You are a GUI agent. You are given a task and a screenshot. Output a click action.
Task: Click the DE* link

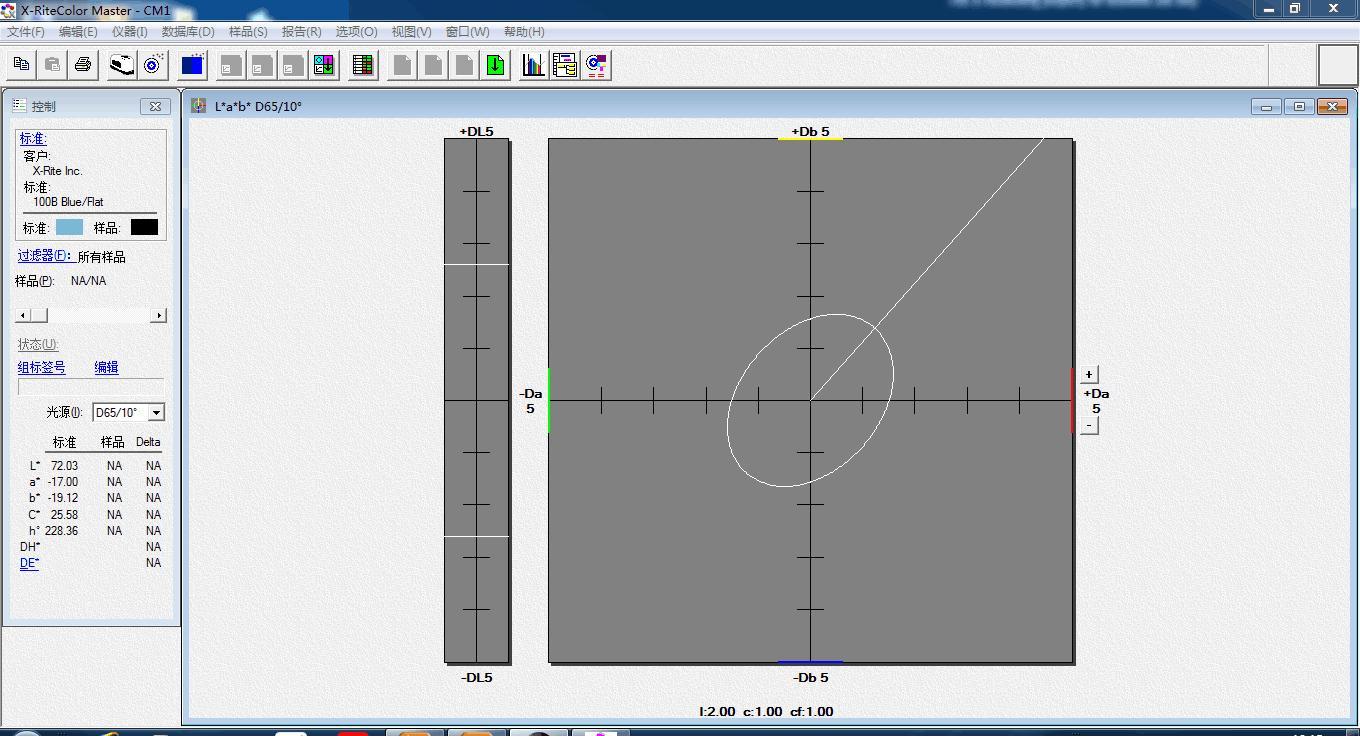tap(29, 563)
